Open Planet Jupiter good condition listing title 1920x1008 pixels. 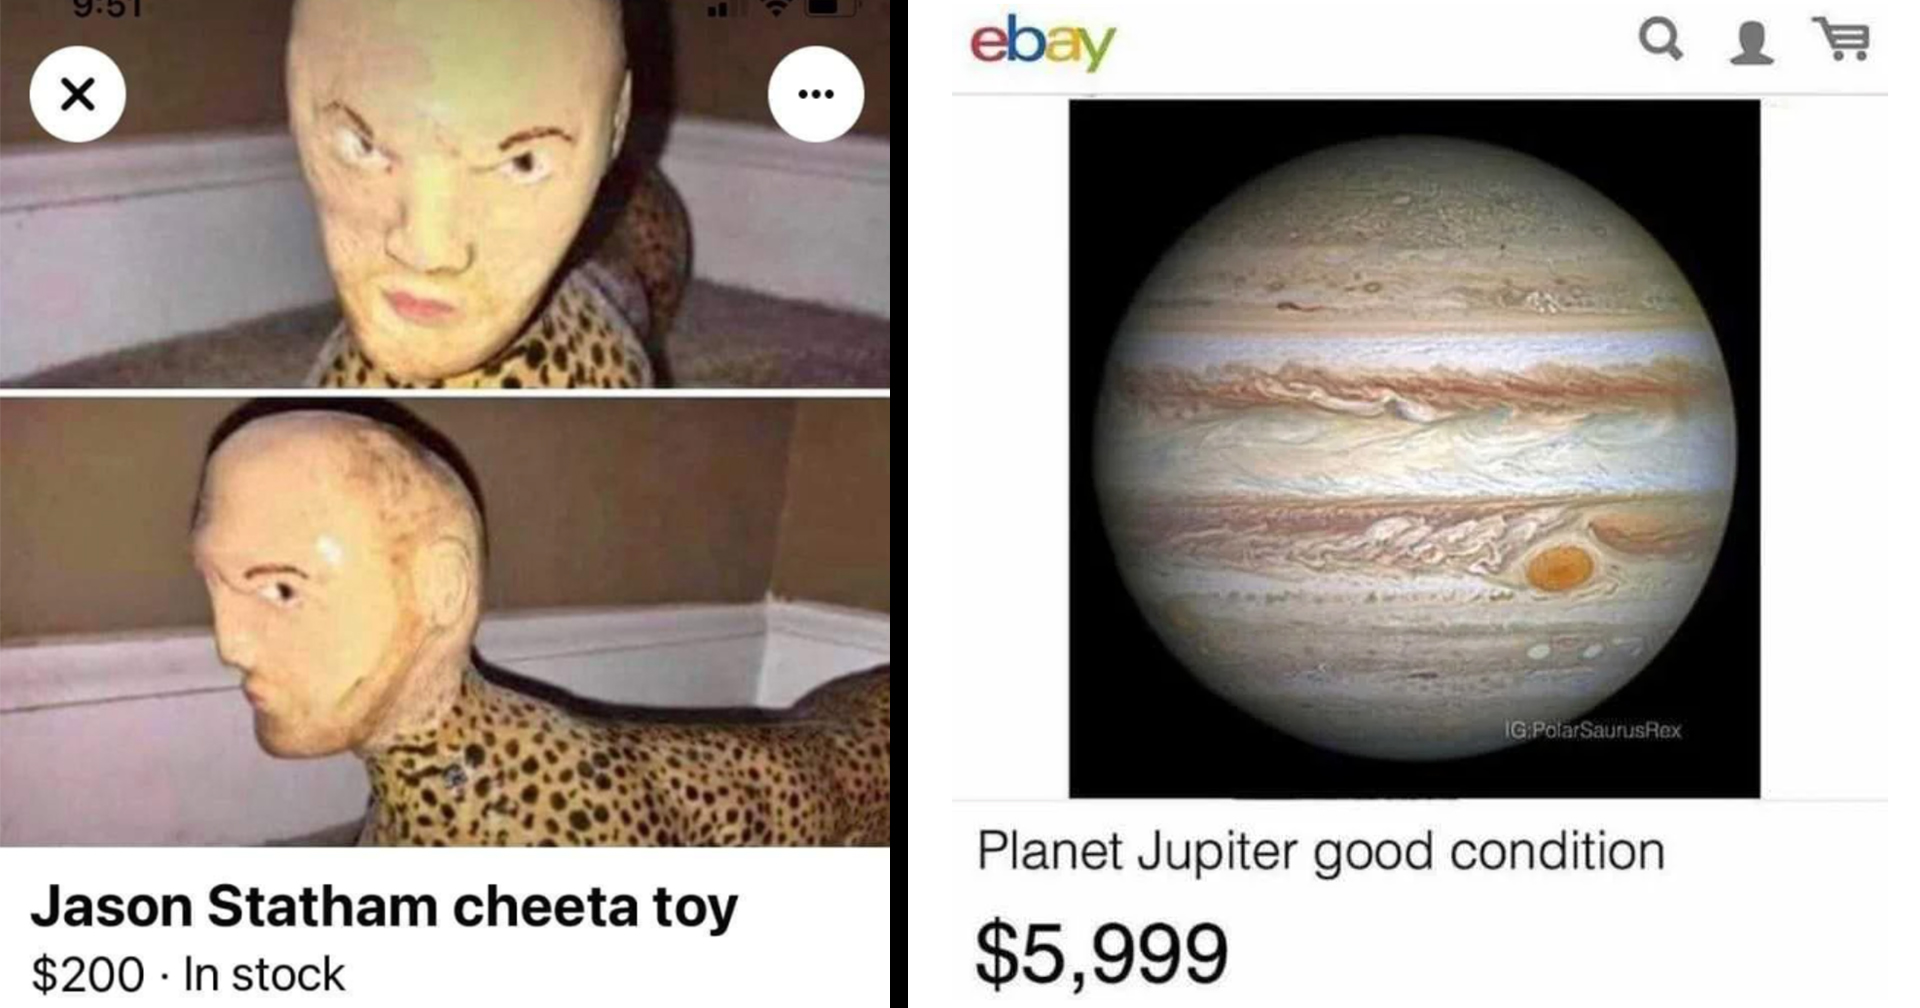(x=1321, y=852)
